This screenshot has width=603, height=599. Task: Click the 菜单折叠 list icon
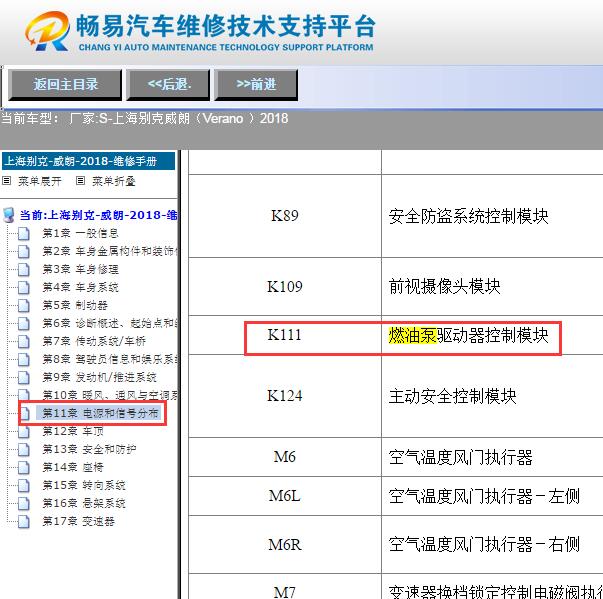coord(80,181)
